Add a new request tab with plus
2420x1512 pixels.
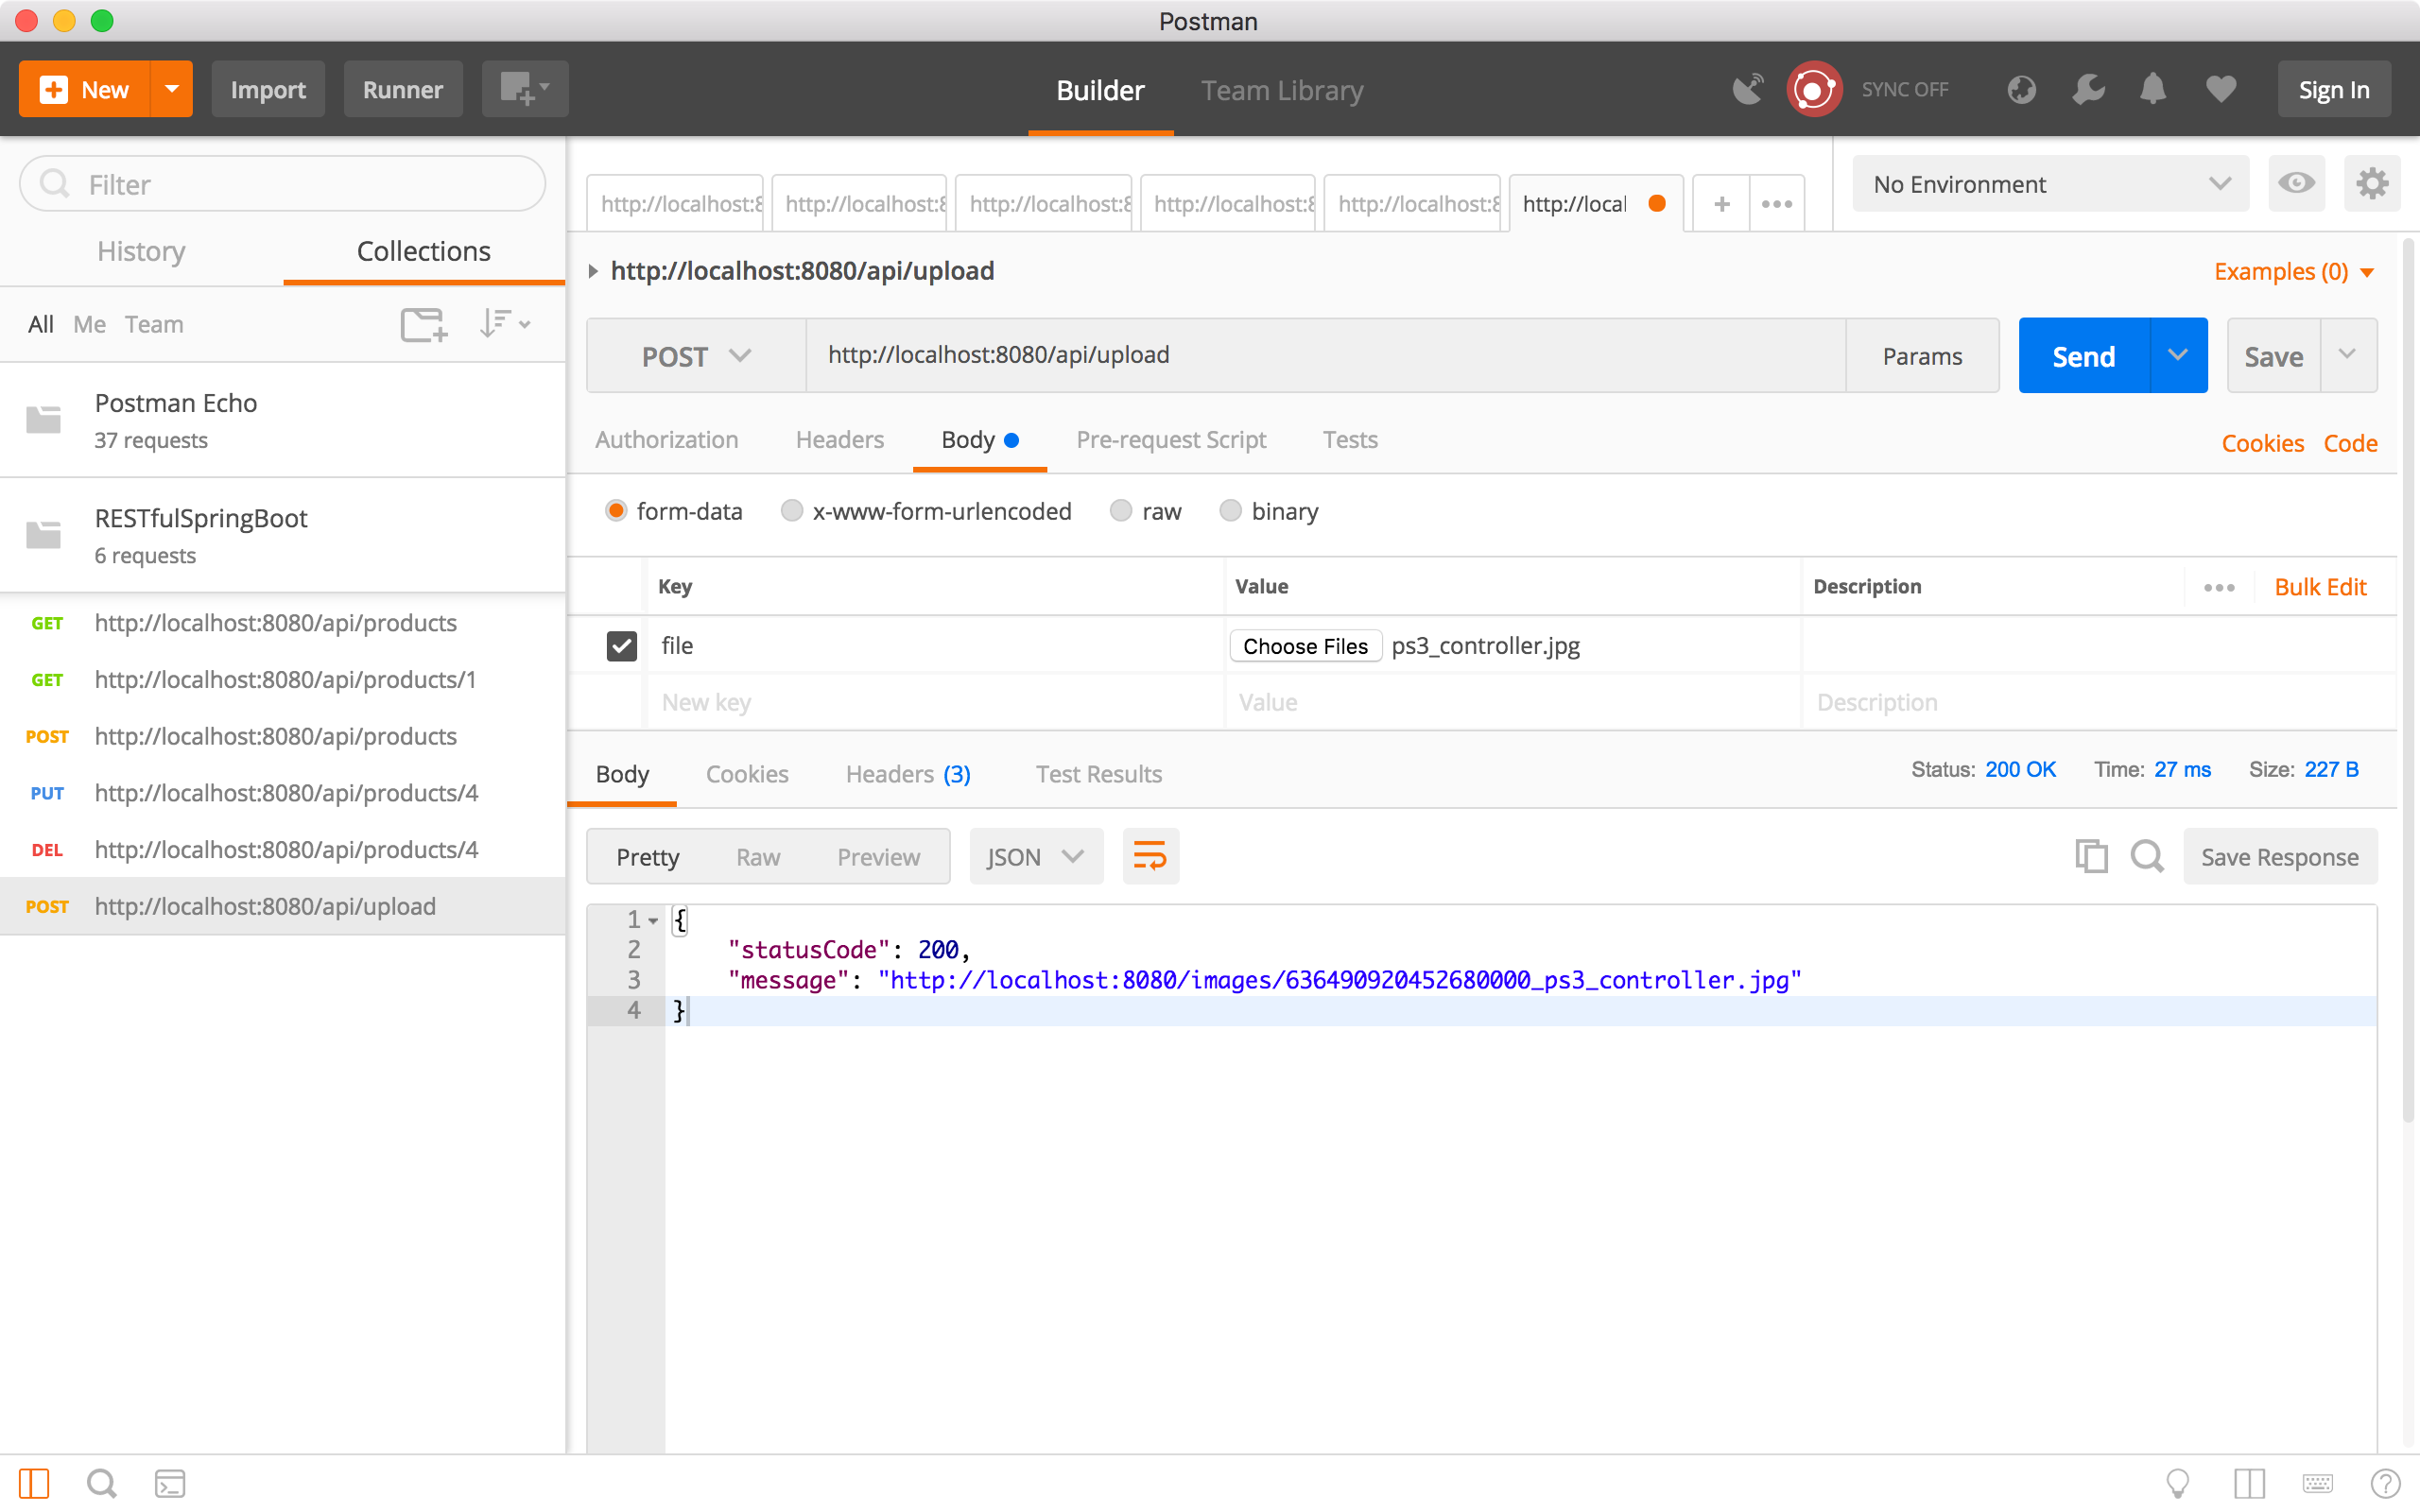[x=1722, y=204]
